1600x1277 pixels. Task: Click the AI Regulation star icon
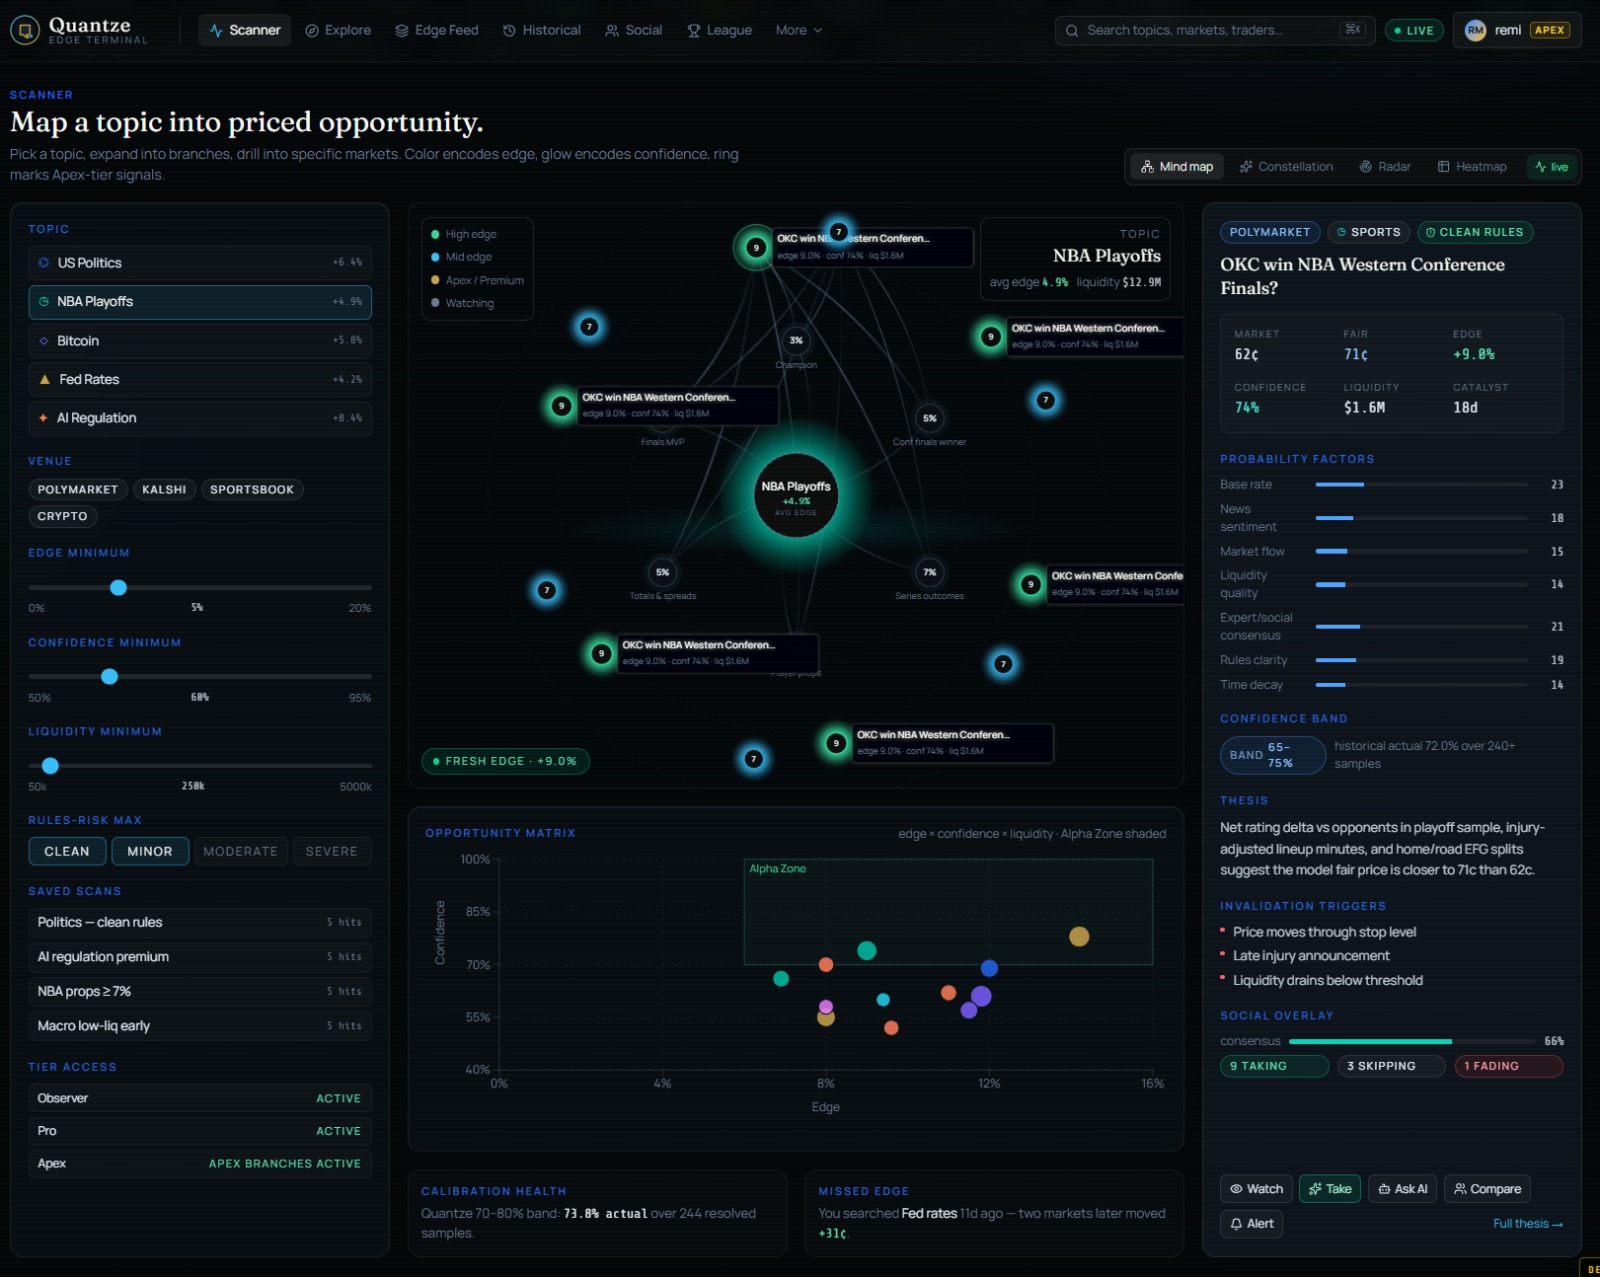(43, 418)
